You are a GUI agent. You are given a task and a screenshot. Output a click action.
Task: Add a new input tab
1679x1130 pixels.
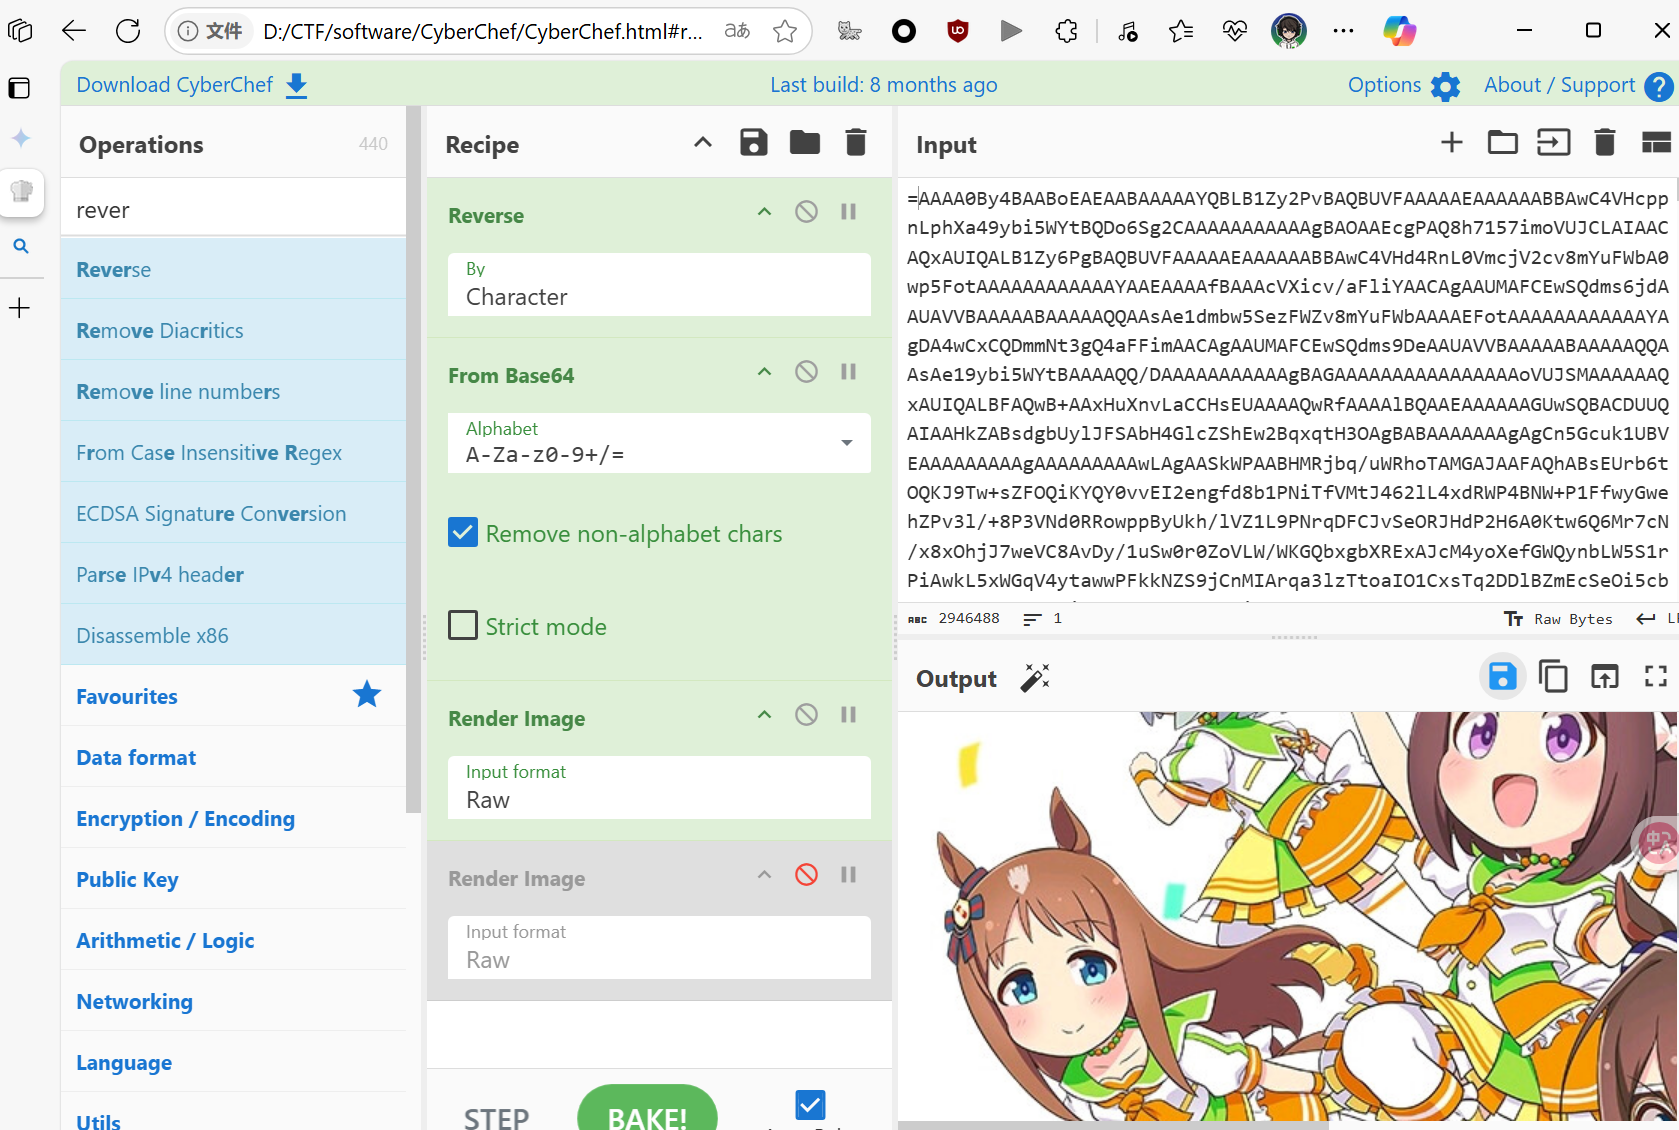tap(1452, 143)
